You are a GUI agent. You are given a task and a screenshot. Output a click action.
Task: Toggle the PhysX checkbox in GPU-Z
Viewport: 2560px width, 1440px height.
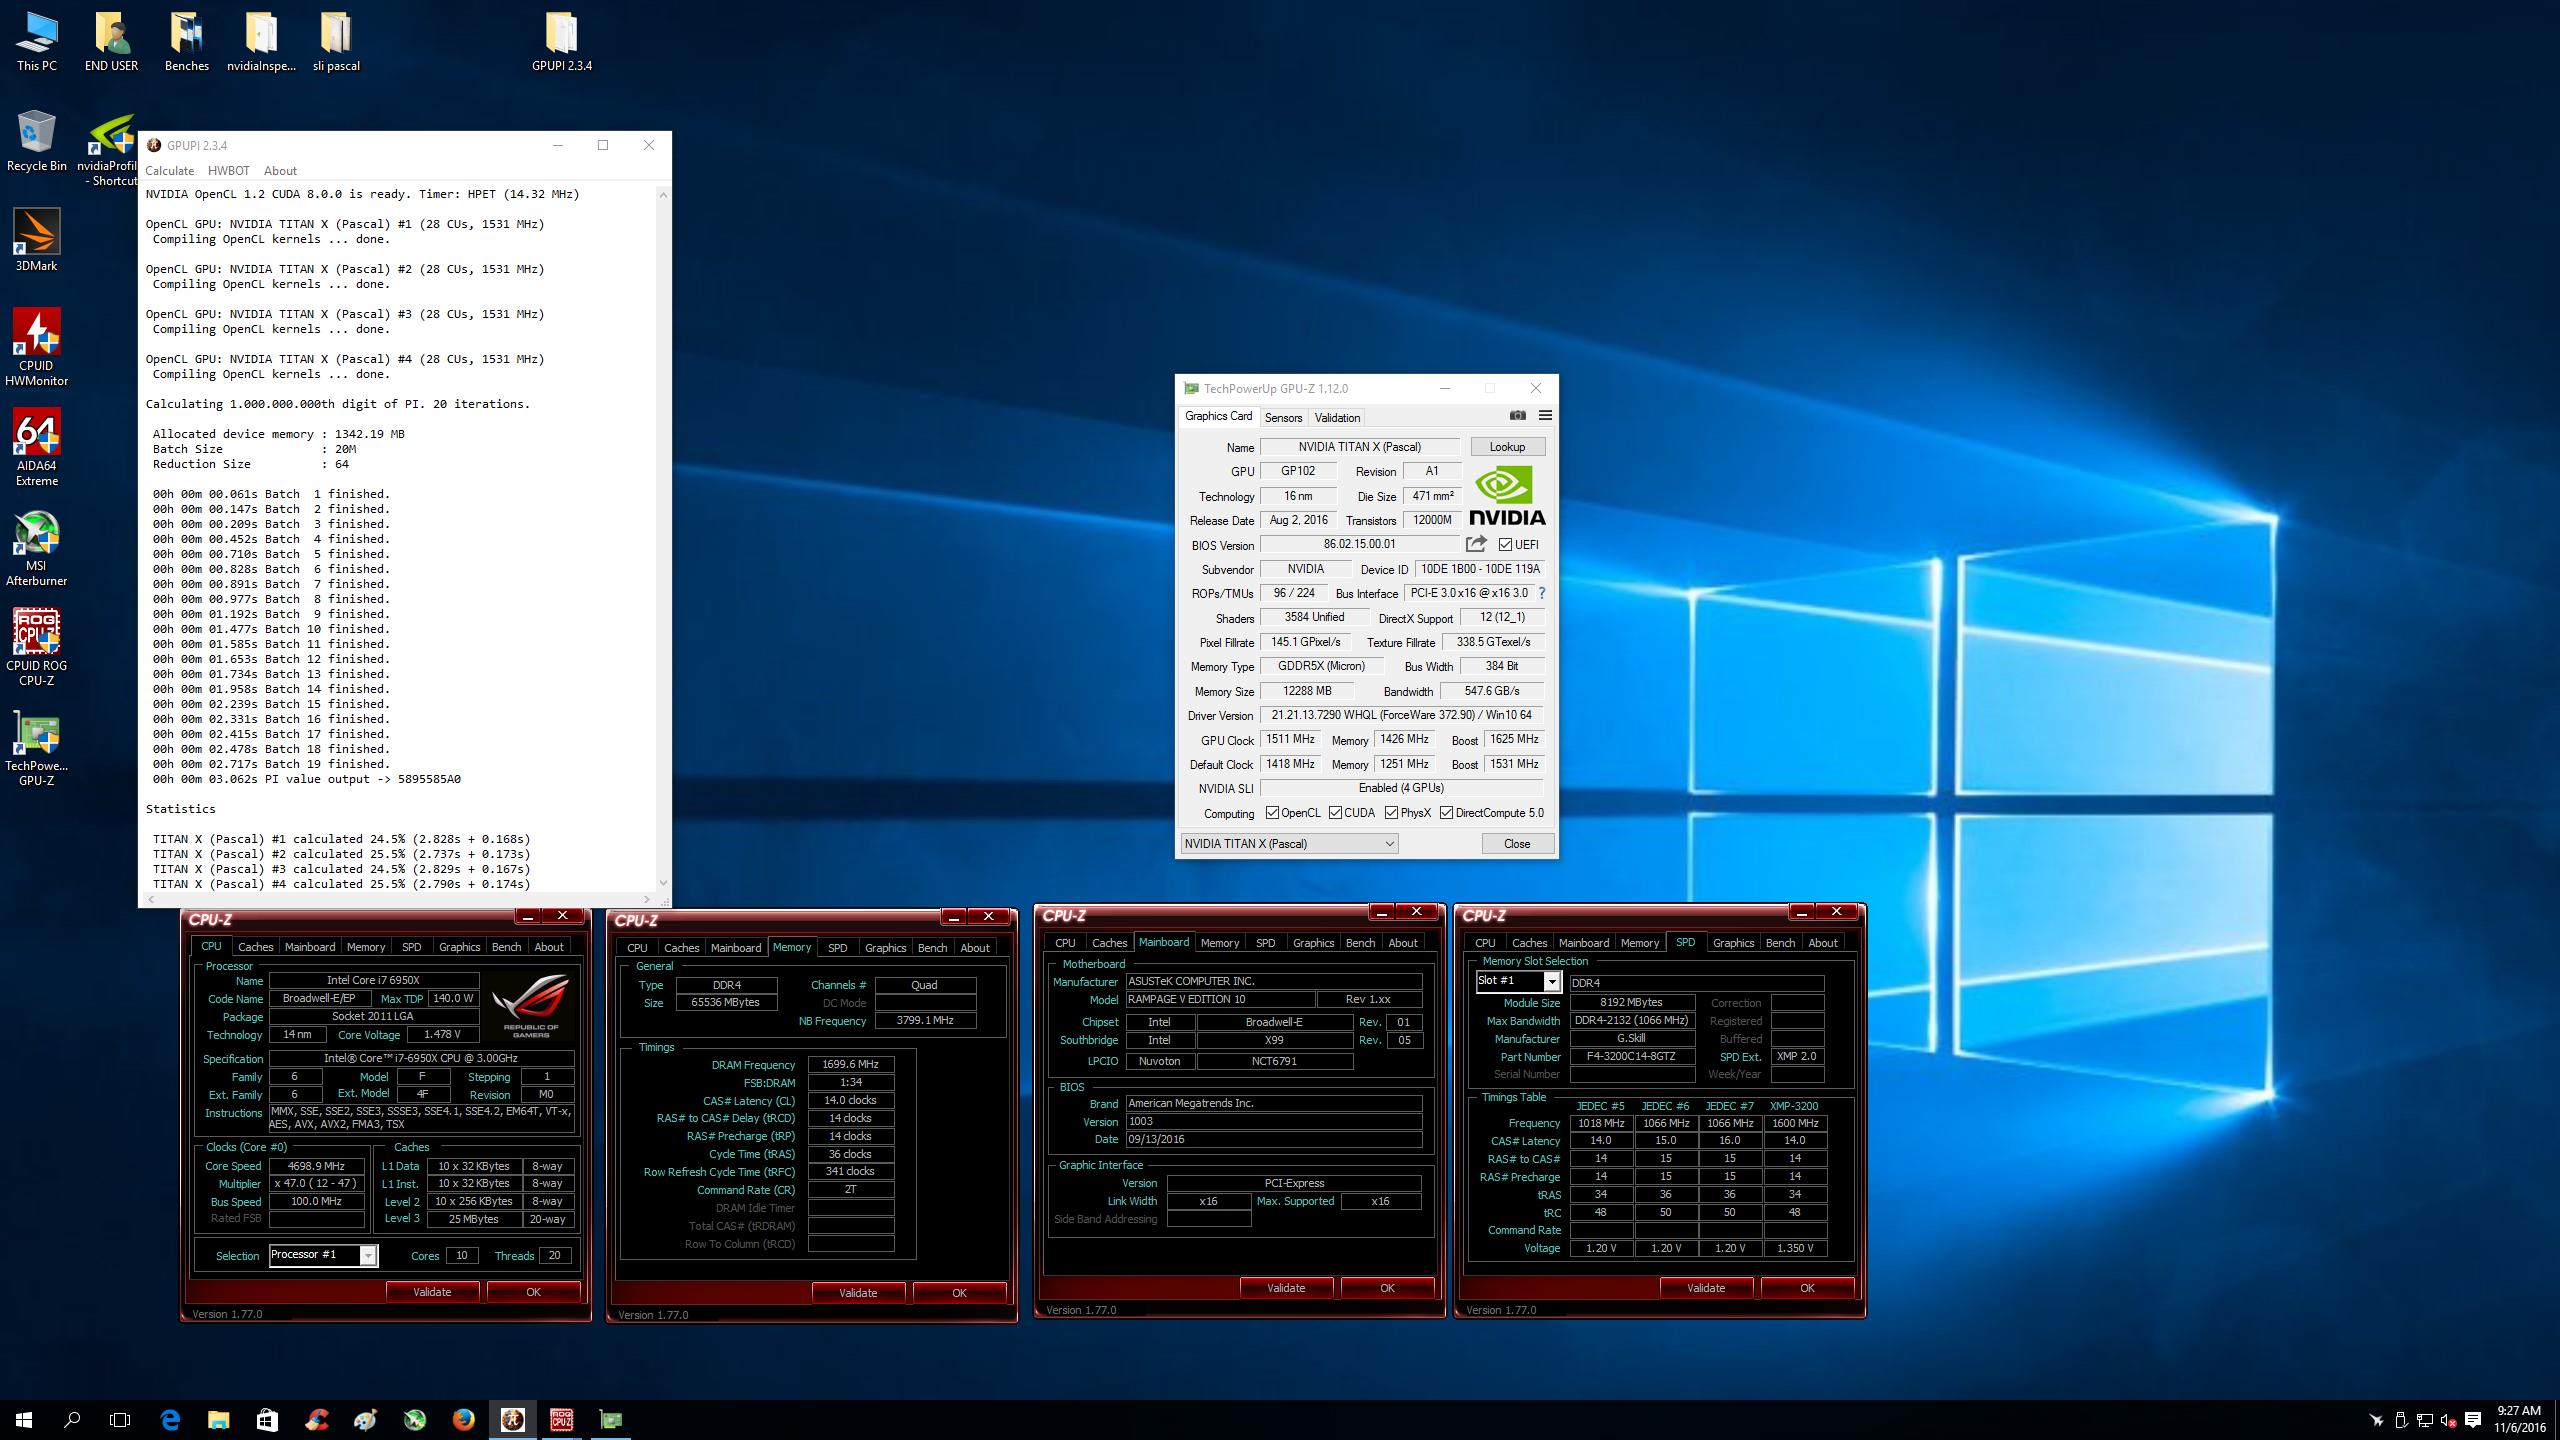[x=1392, y=813]
